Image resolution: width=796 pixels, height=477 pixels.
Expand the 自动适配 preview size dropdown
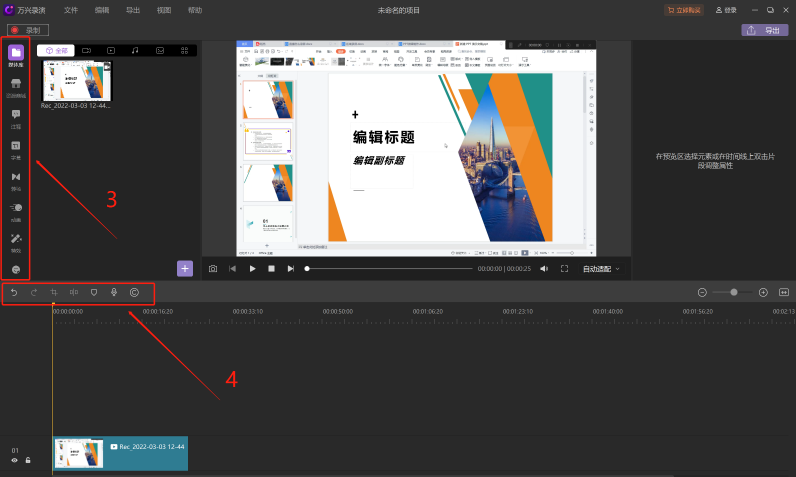click(602, 269)
